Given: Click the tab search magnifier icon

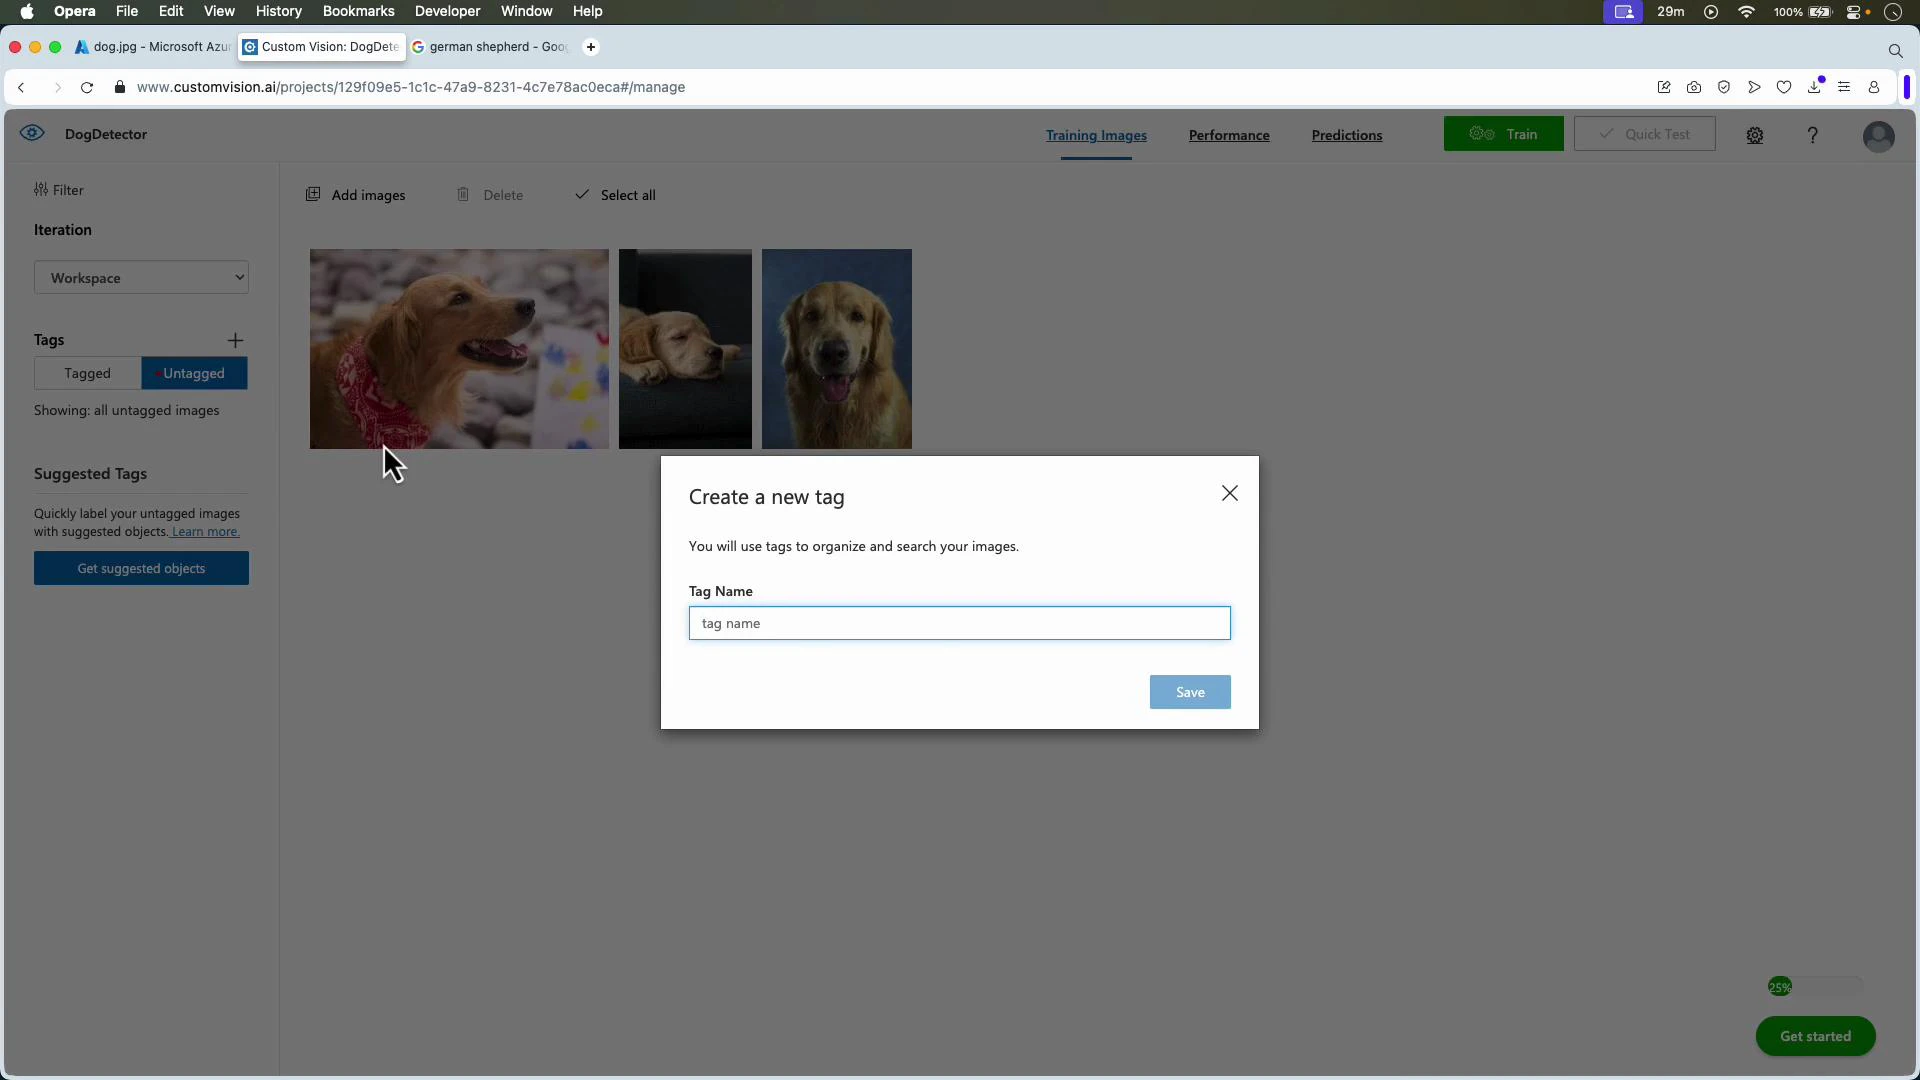Looking at the screenshot, I should (x=1895, y=50).
